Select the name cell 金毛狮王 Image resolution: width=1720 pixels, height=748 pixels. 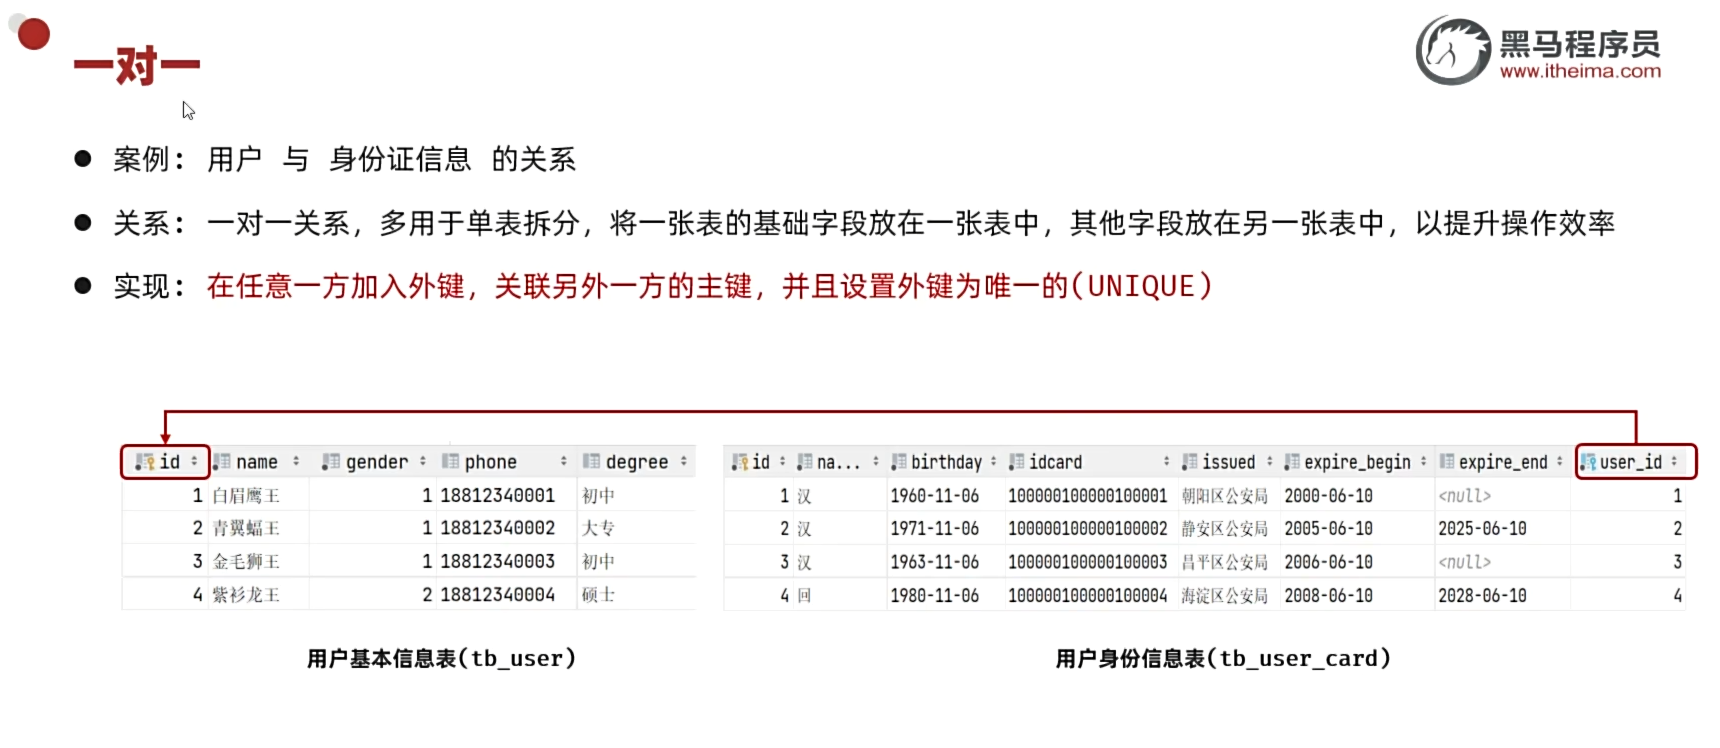click(x=246, y=562)
